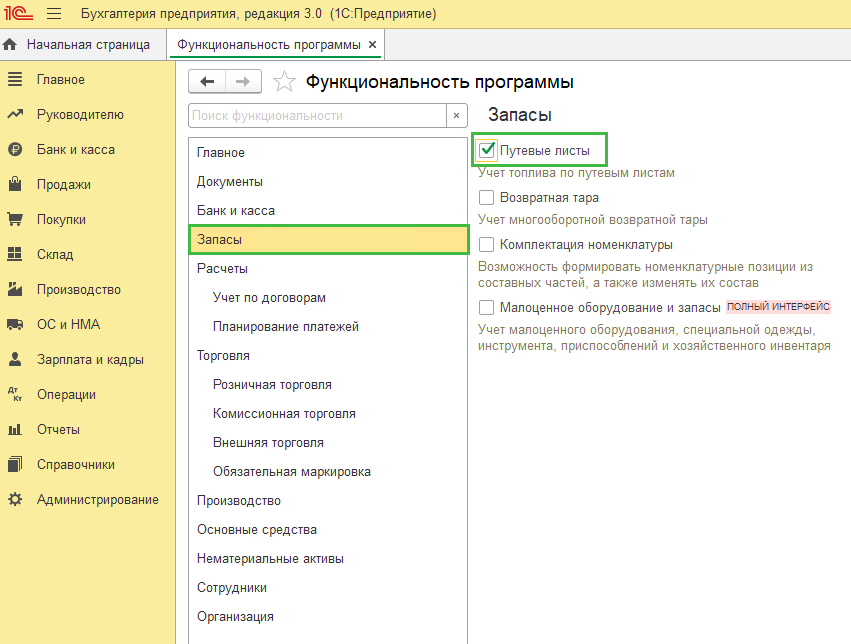The image size is (851, 644).
Task: Select Розничная торговля subsection
Action: point(328,385)
